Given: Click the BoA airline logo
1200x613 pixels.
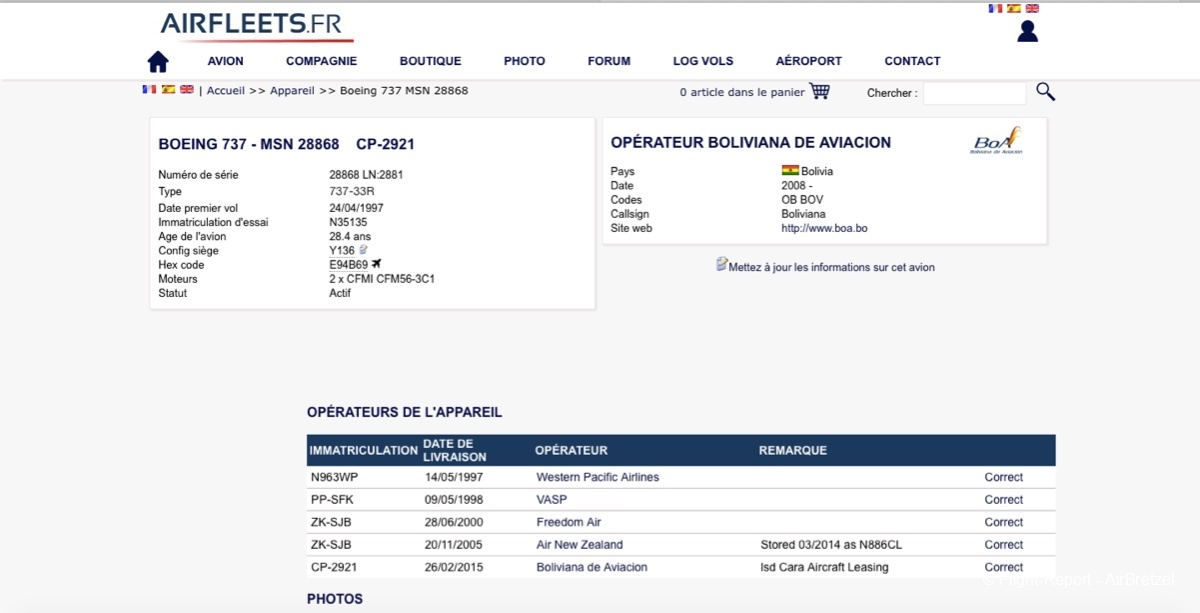Looking at the screenshot, I should [x=996, y=141].
